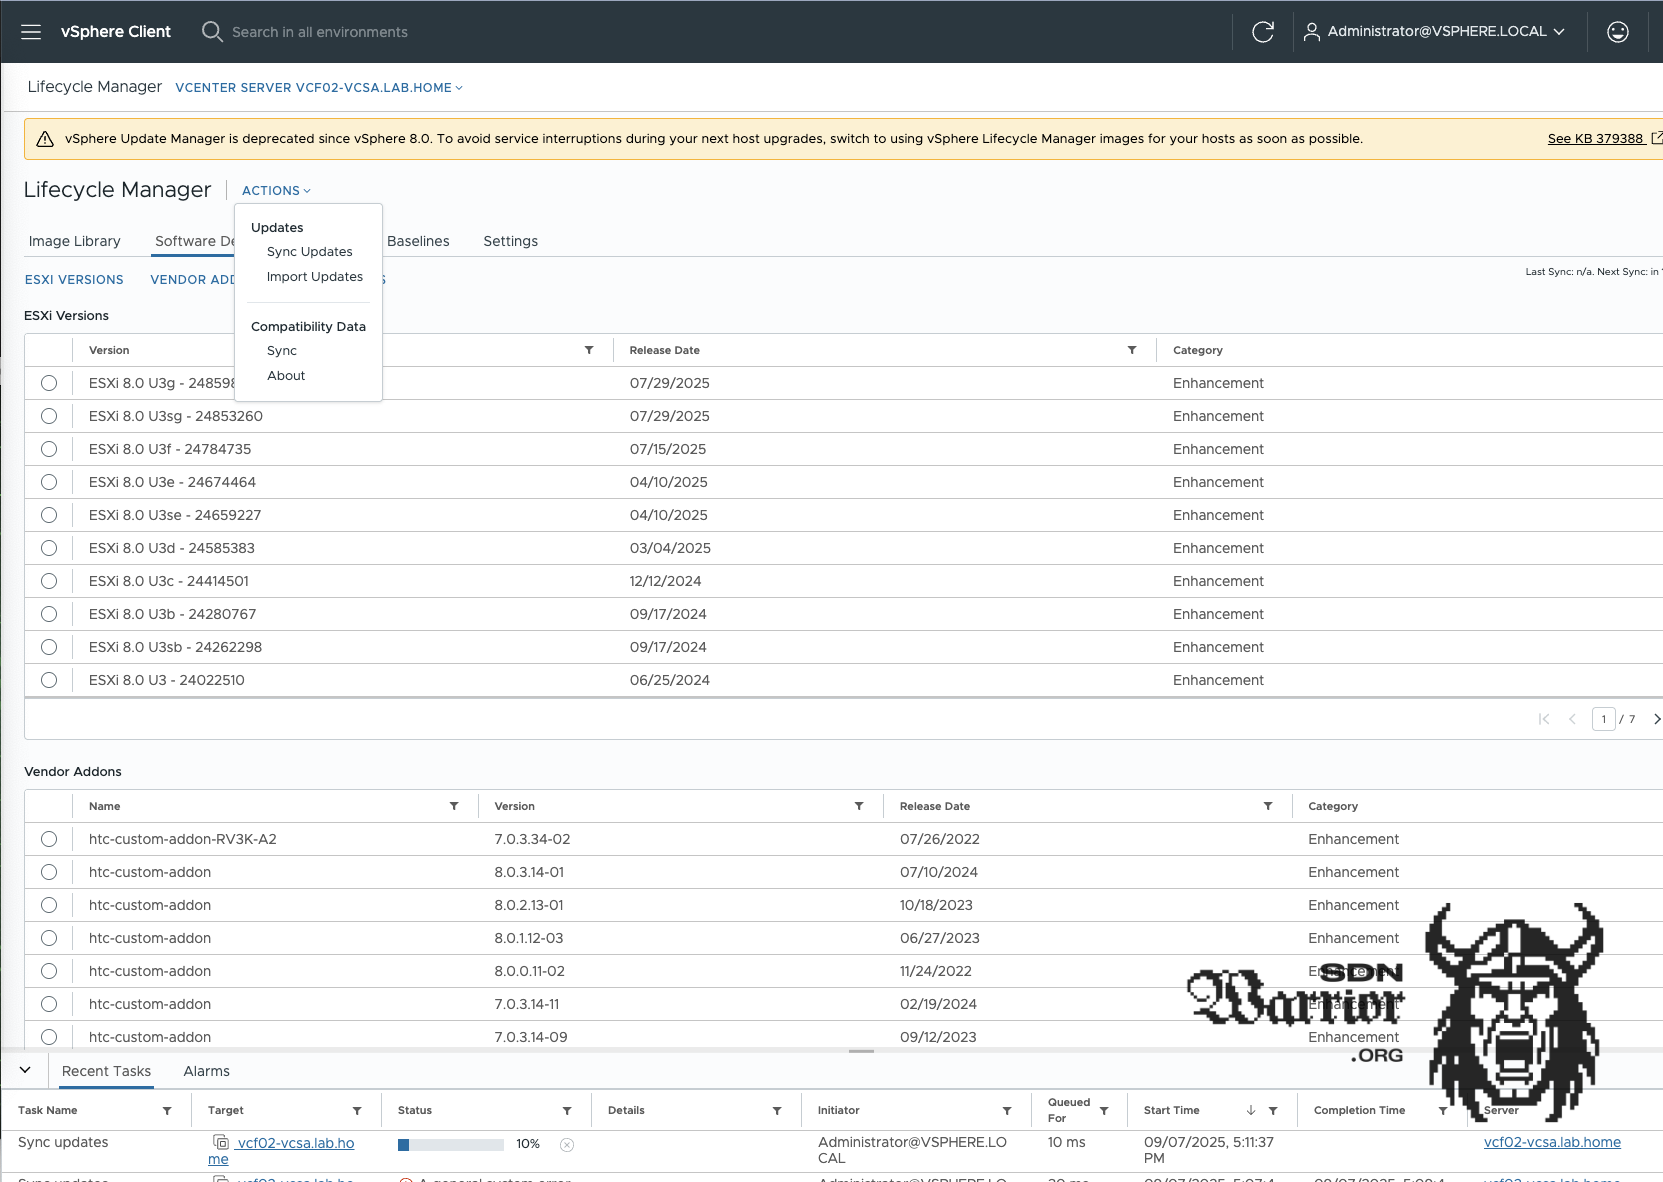Click the user avatar icon
The width and height of the screenshot is (1663, 1182).
1311,32
